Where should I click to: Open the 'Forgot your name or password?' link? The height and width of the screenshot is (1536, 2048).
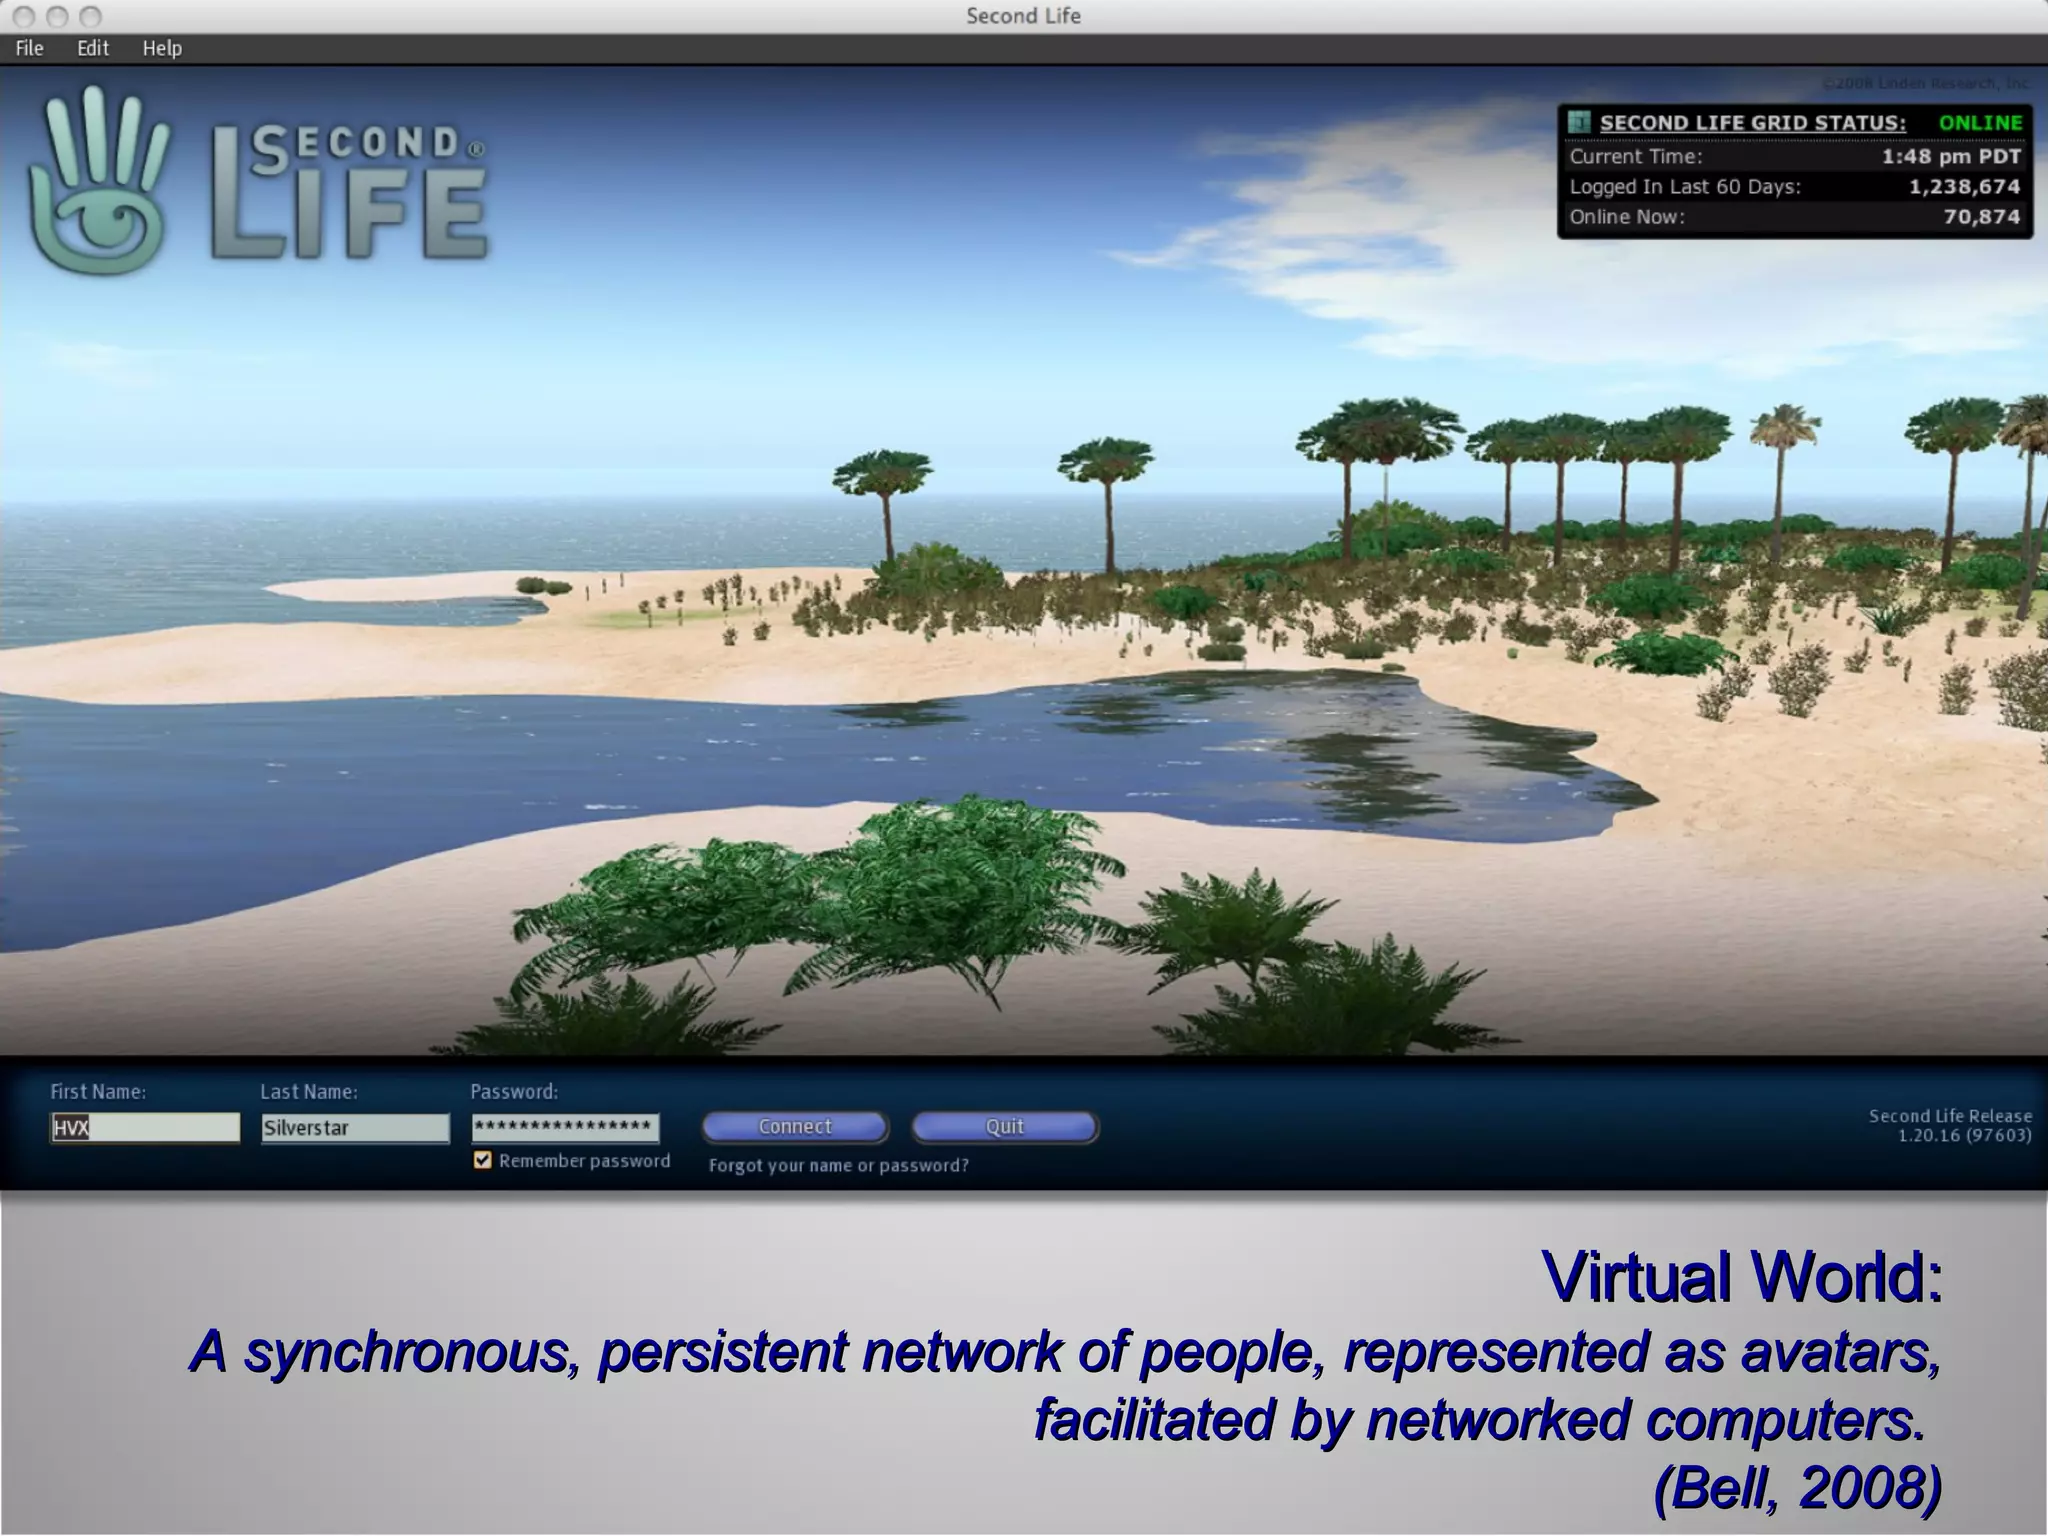tap(839, 1165)
